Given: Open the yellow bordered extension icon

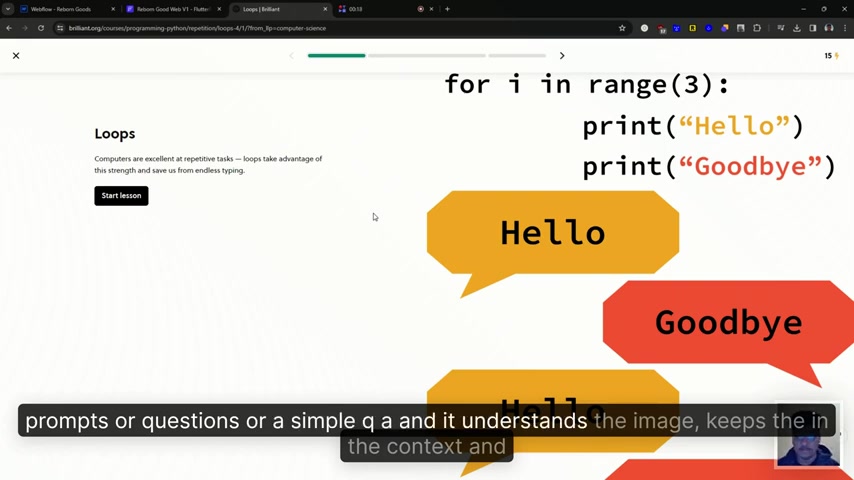Looking at the screenshot, I should pyautogui.click(x=692, y=28).
